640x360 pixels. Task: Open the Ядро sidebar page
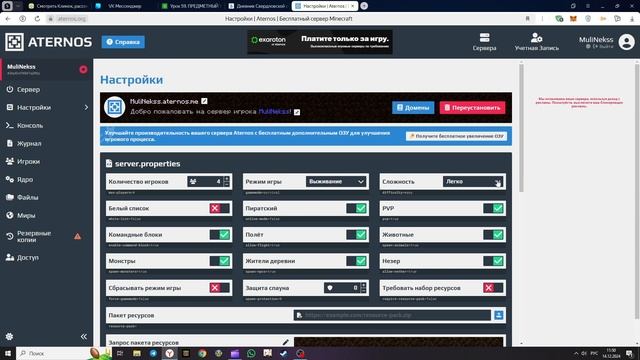[20, 179]
